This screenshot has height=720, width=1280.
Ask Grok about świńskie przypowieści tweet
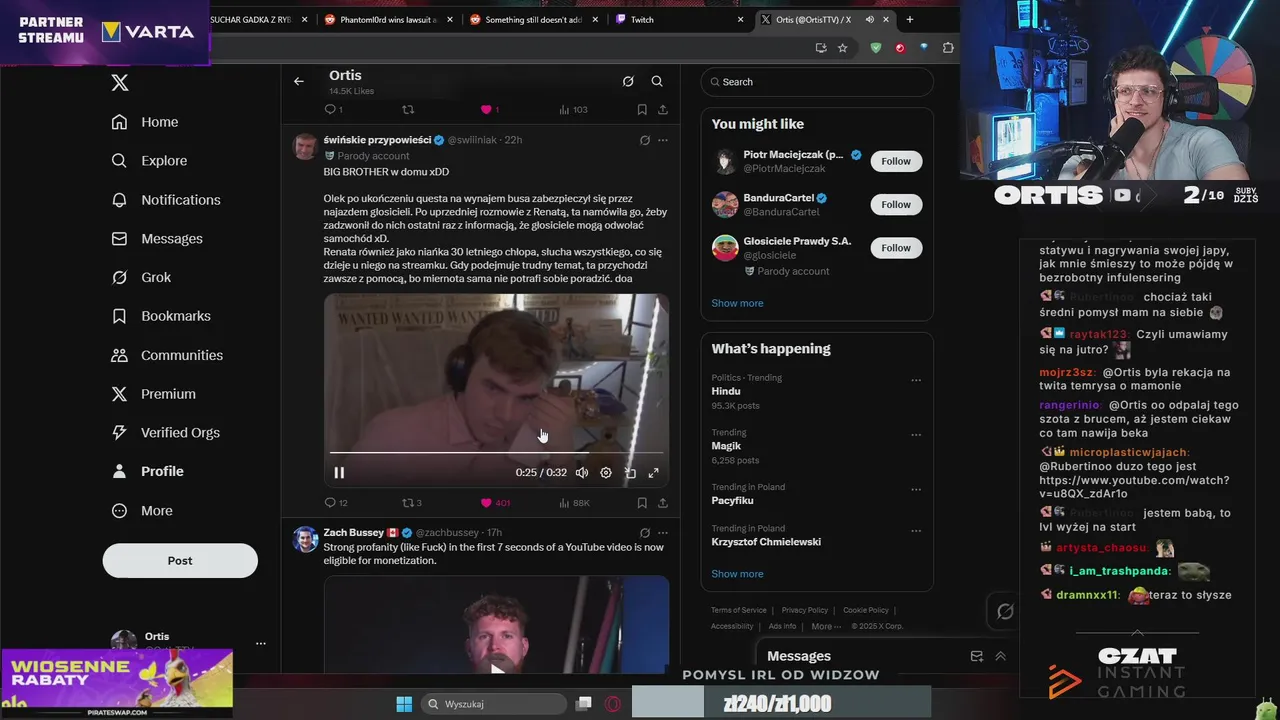pos(645,140)
